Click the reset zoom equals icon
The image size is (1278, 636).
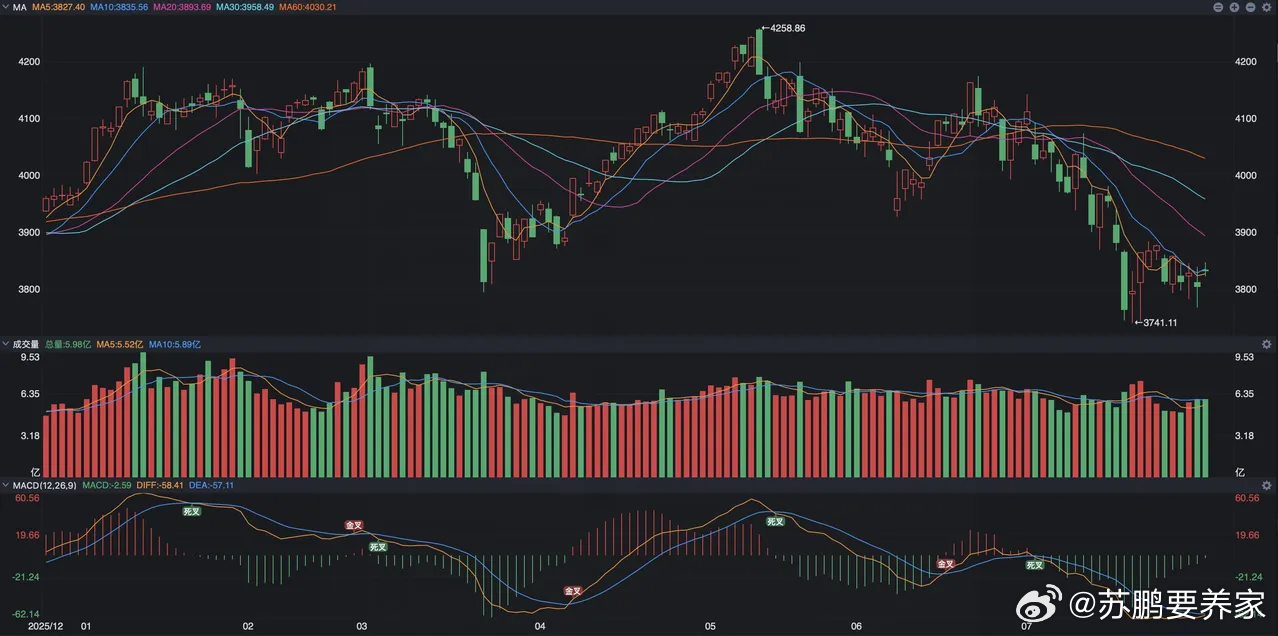pyautogui.click(x=1218, y=7)
